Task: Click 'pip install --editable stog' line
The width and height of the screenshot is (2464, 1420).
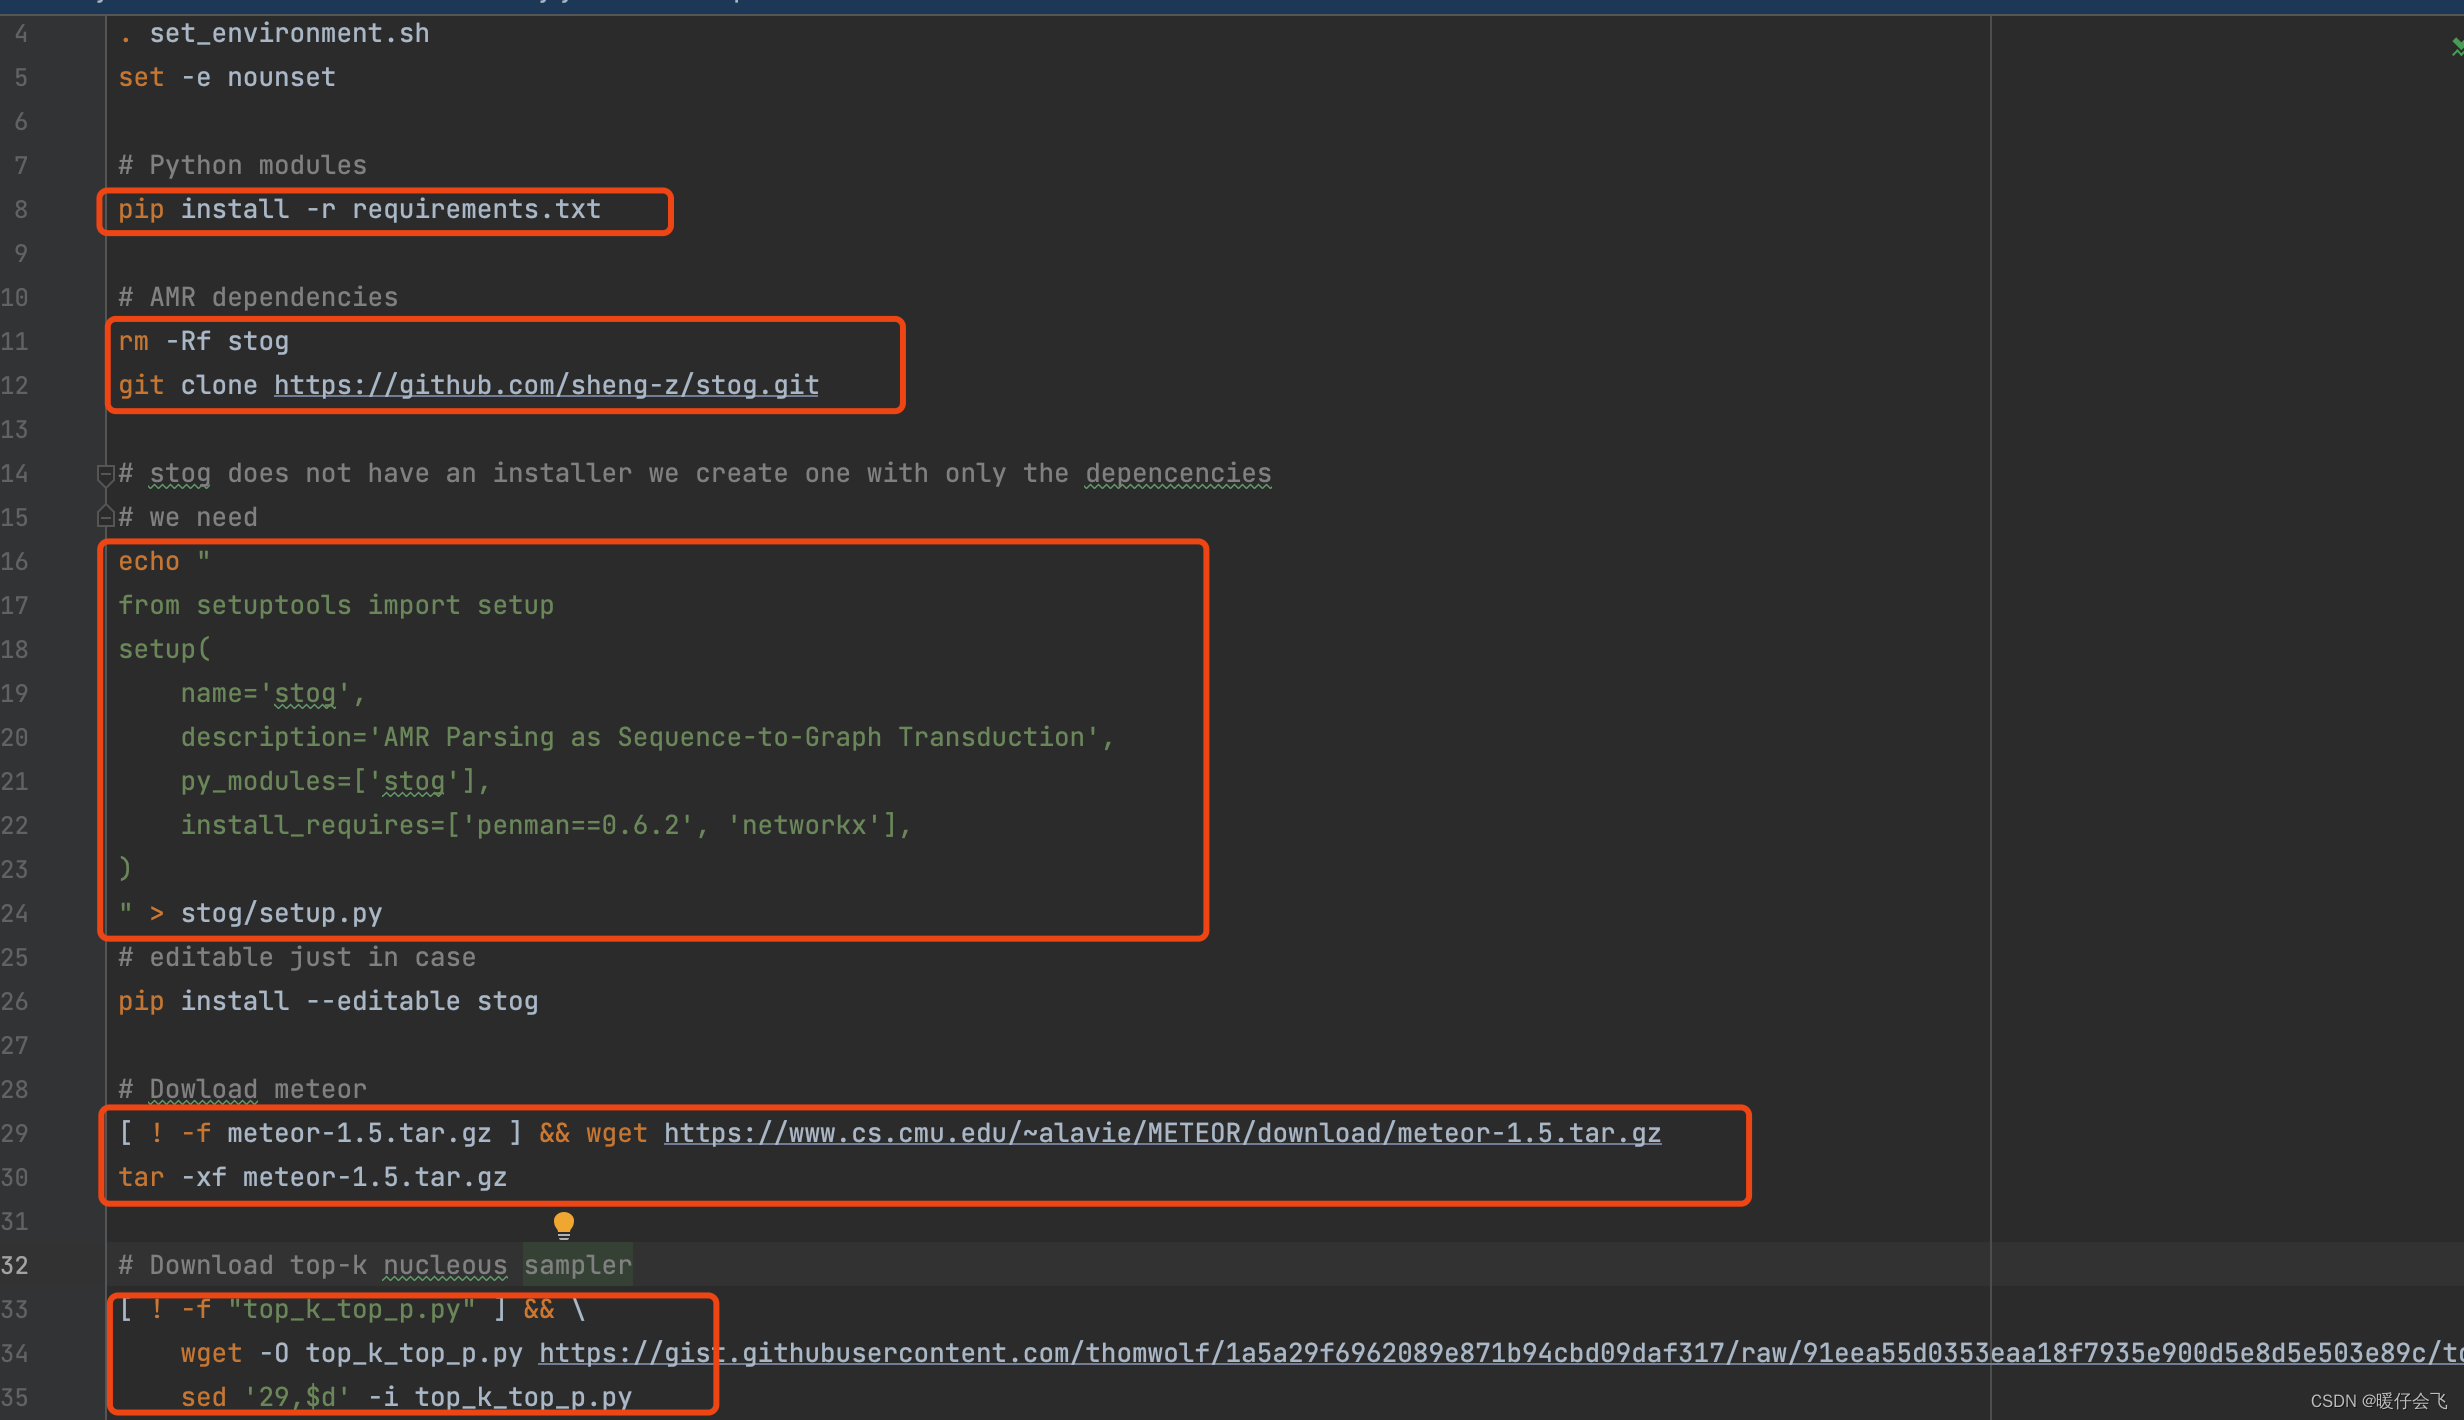Action: (328, 1001)
